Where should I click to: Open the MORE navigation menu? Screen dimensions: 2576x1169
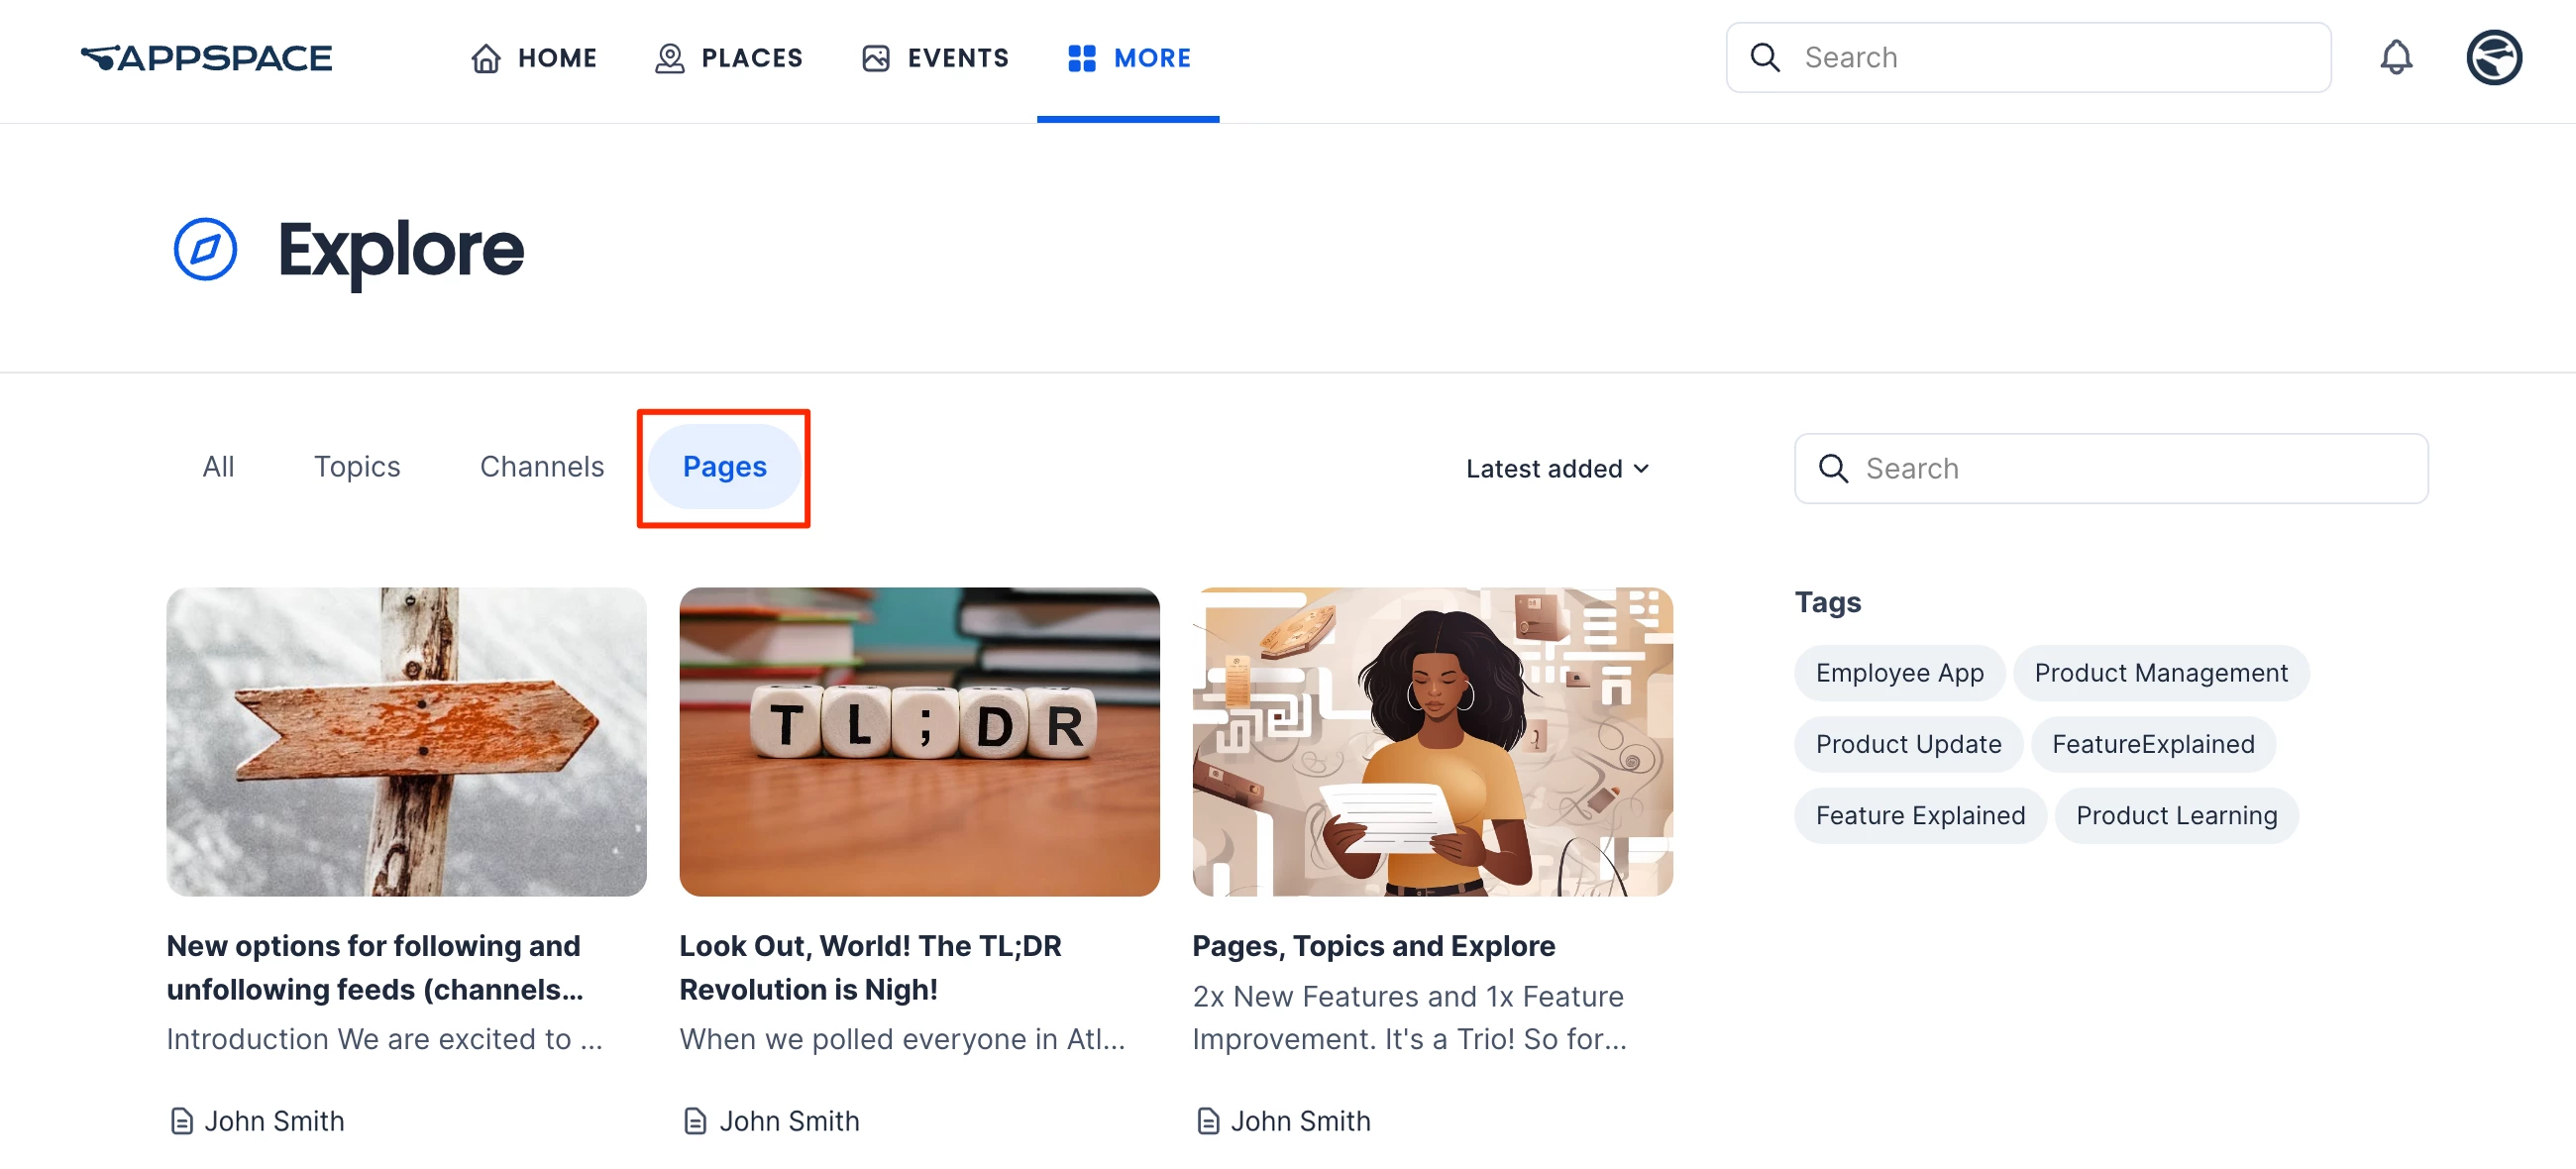pyautogui.click(x=1129, y=58)
